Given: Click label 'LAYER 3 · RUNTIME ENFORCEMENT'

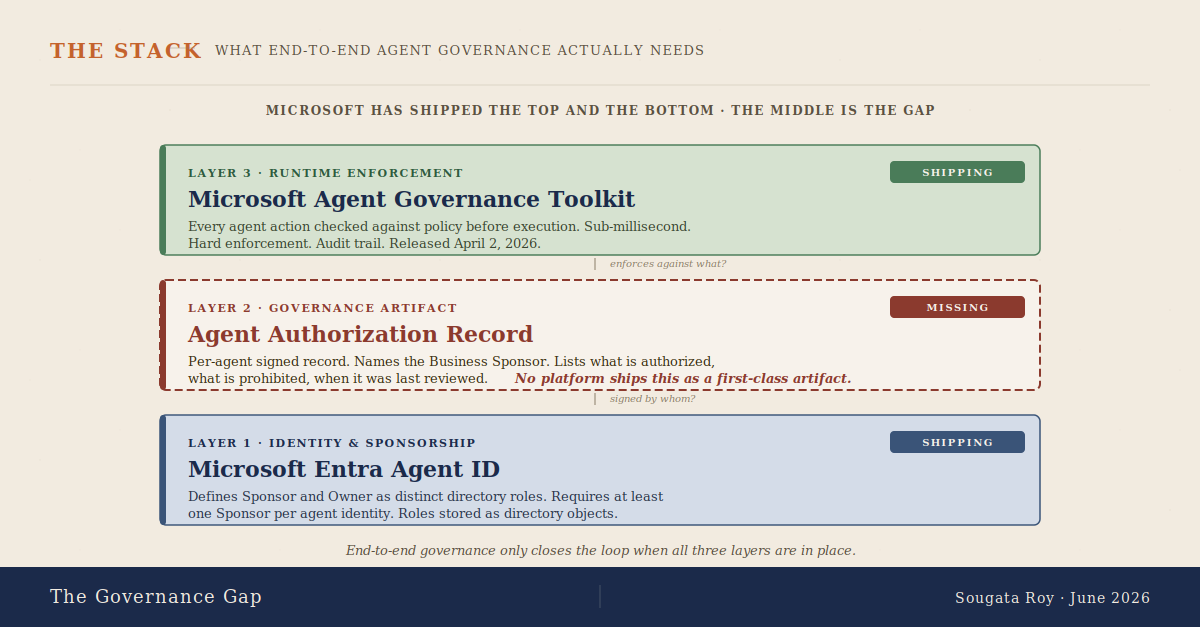Looking at the screenshot, I should pos(326,173).
